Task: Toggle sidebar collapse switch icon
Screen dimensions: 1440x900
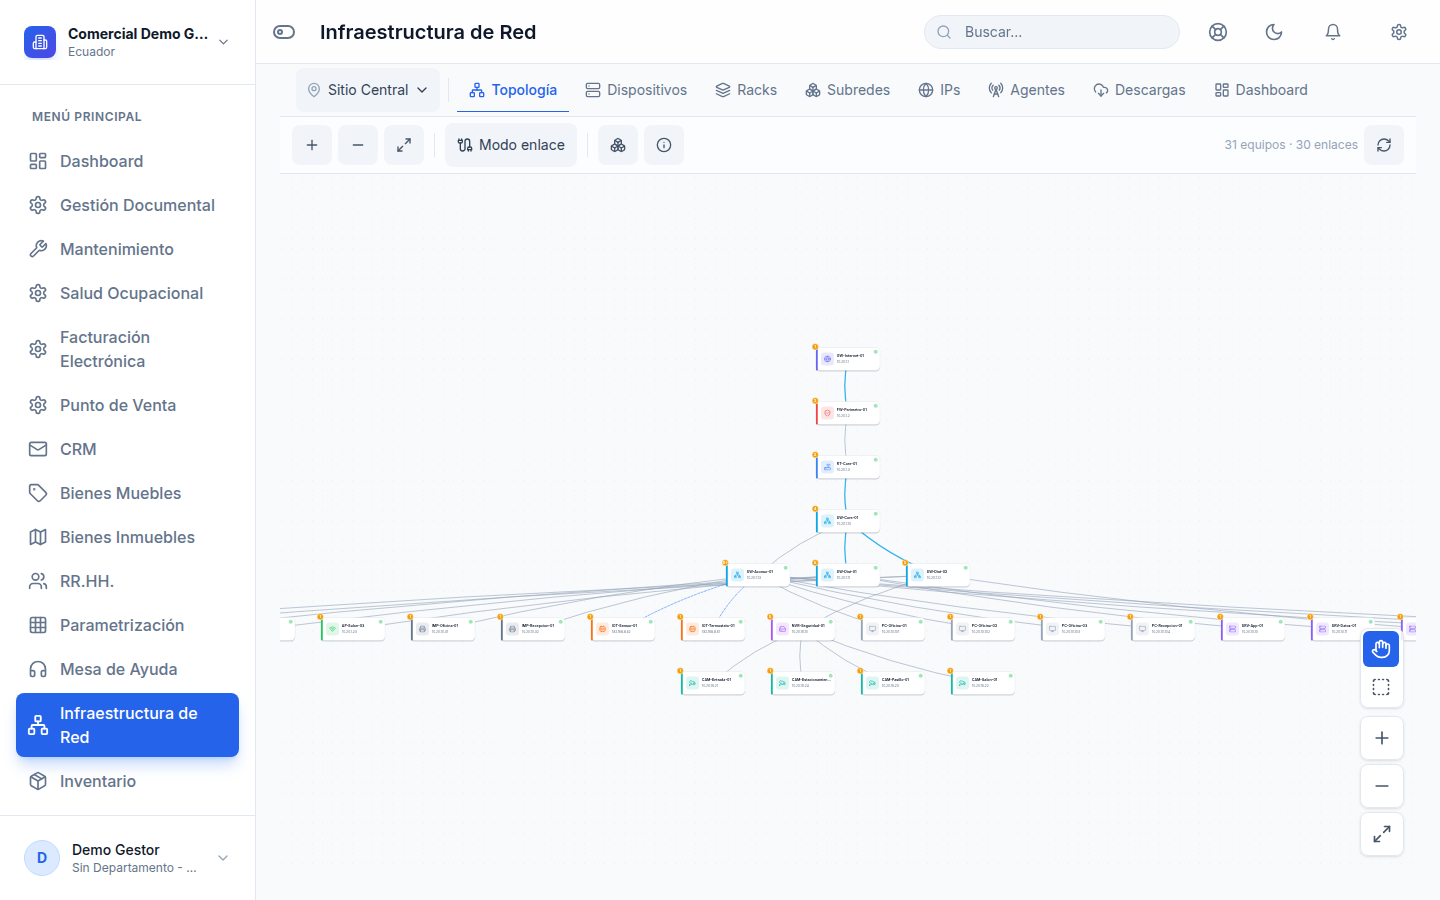Action: [284, 32]
